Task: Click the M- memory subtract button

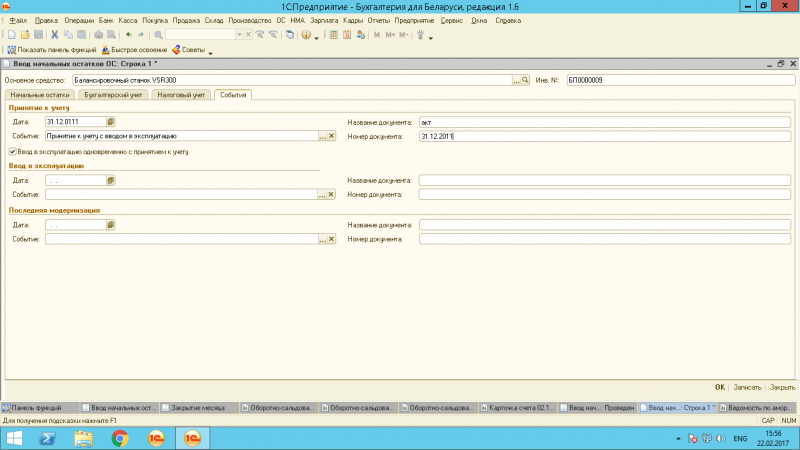Action: click(404, 35)
